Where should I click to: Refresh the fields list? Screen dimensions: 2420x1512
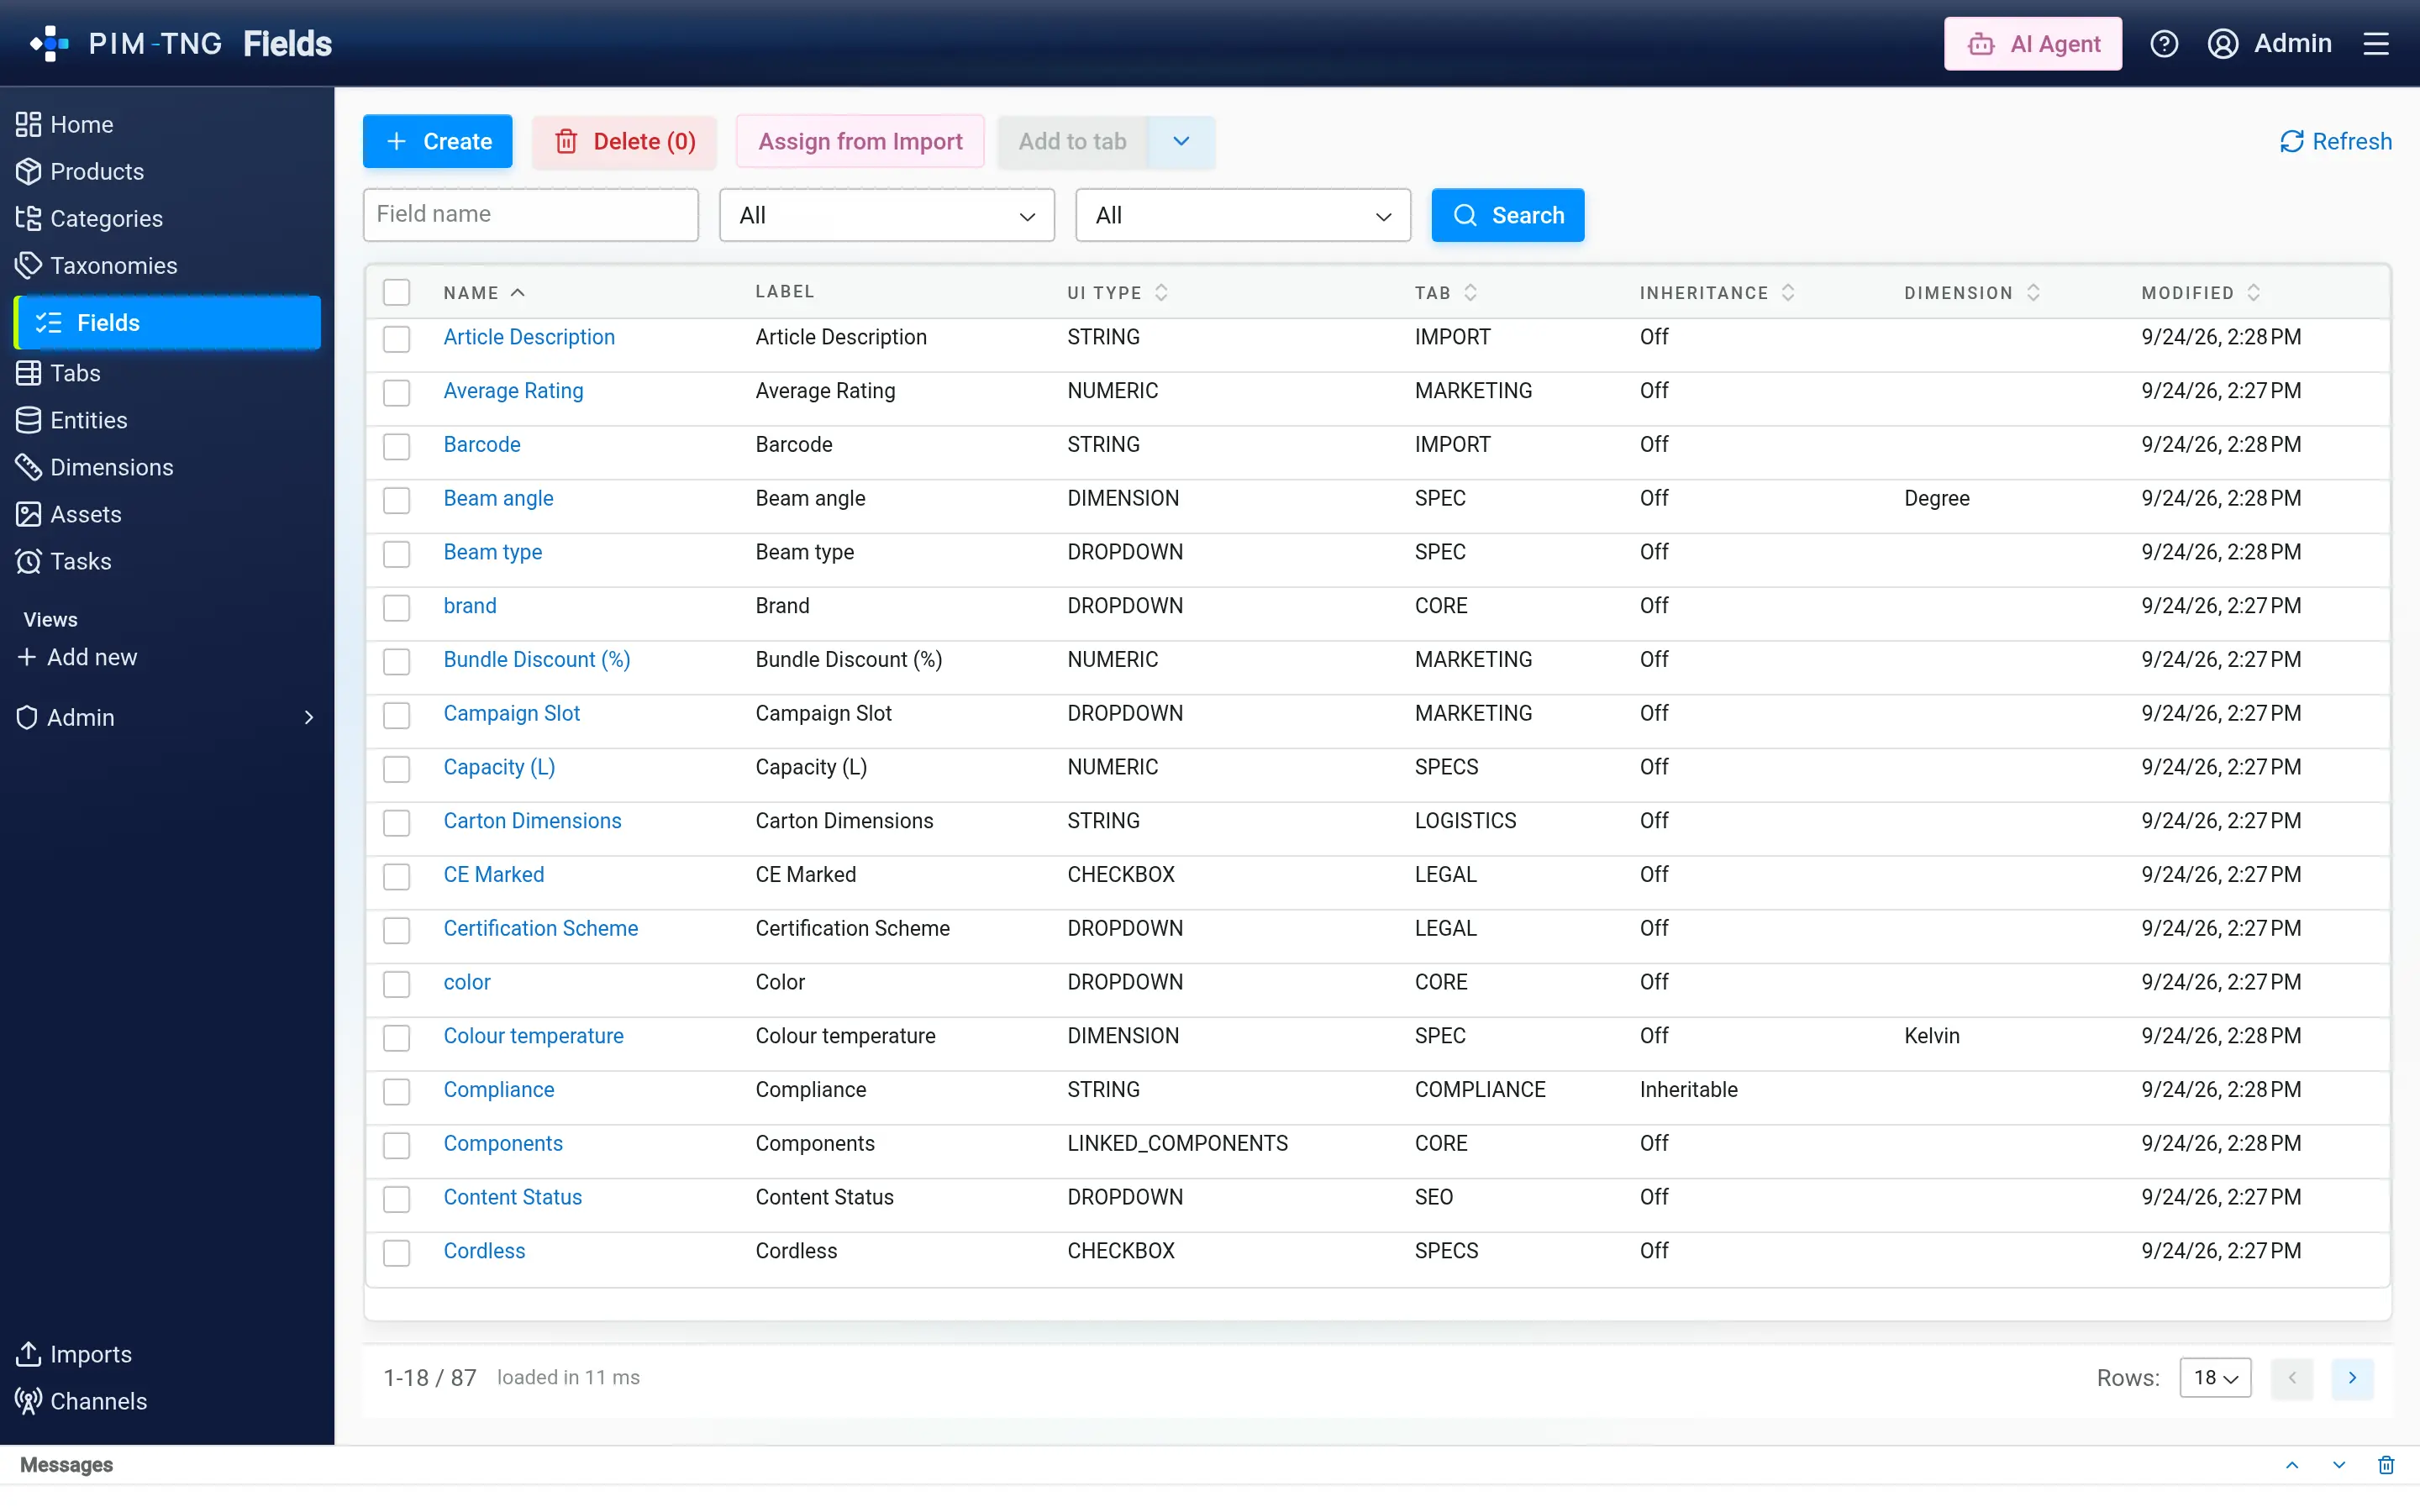pos(2335,141)
